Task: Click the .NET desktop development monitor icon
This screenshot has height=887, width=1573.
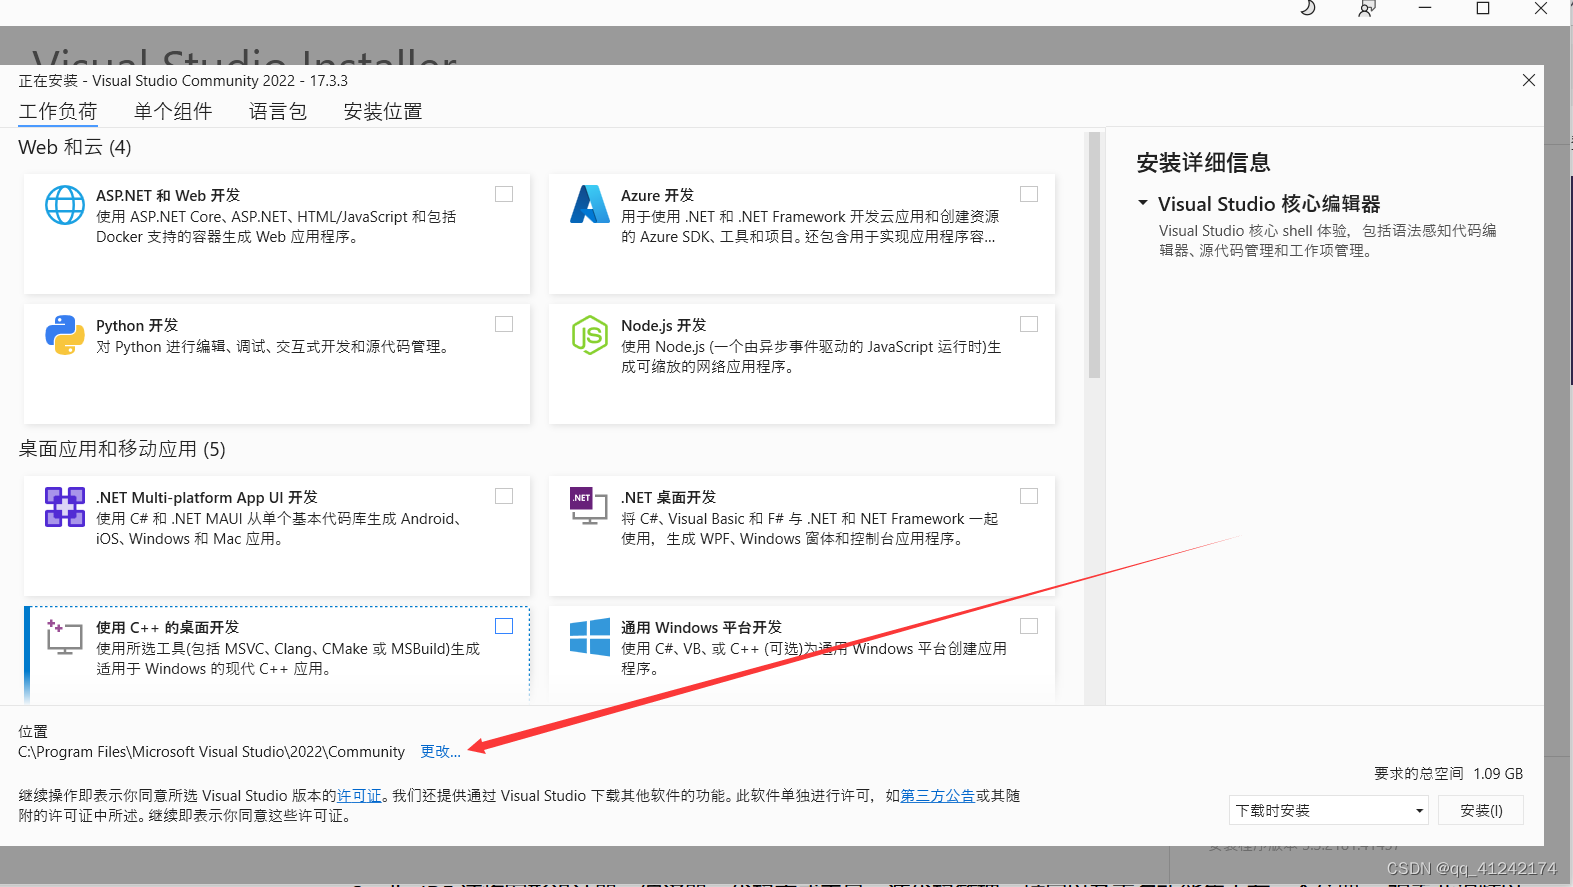Action: pos(589,506)
